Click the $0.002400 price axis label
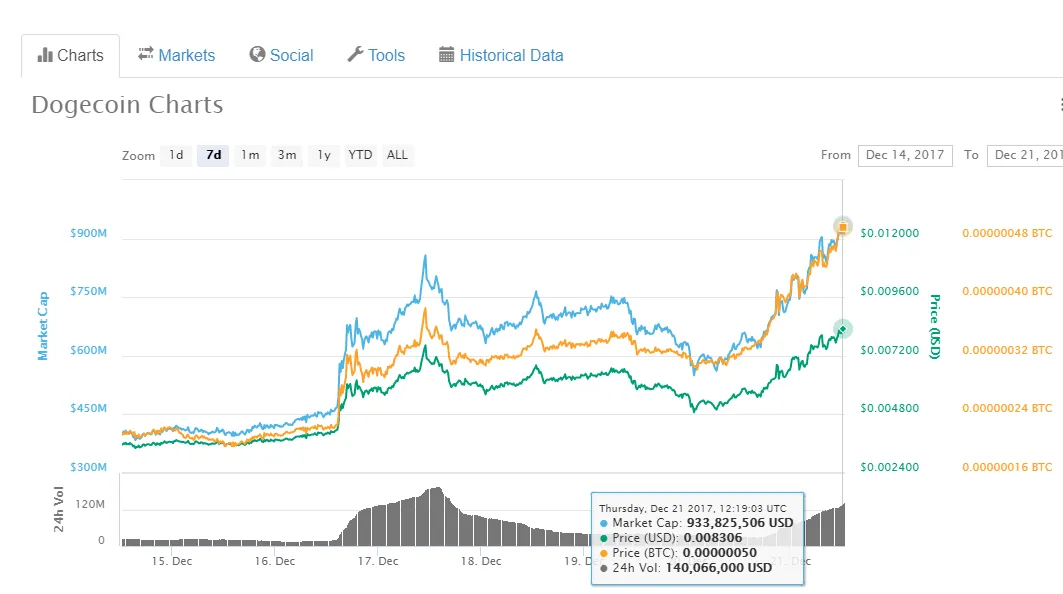The width and height of the screenshot is (1063, 594). coord(889,467)
